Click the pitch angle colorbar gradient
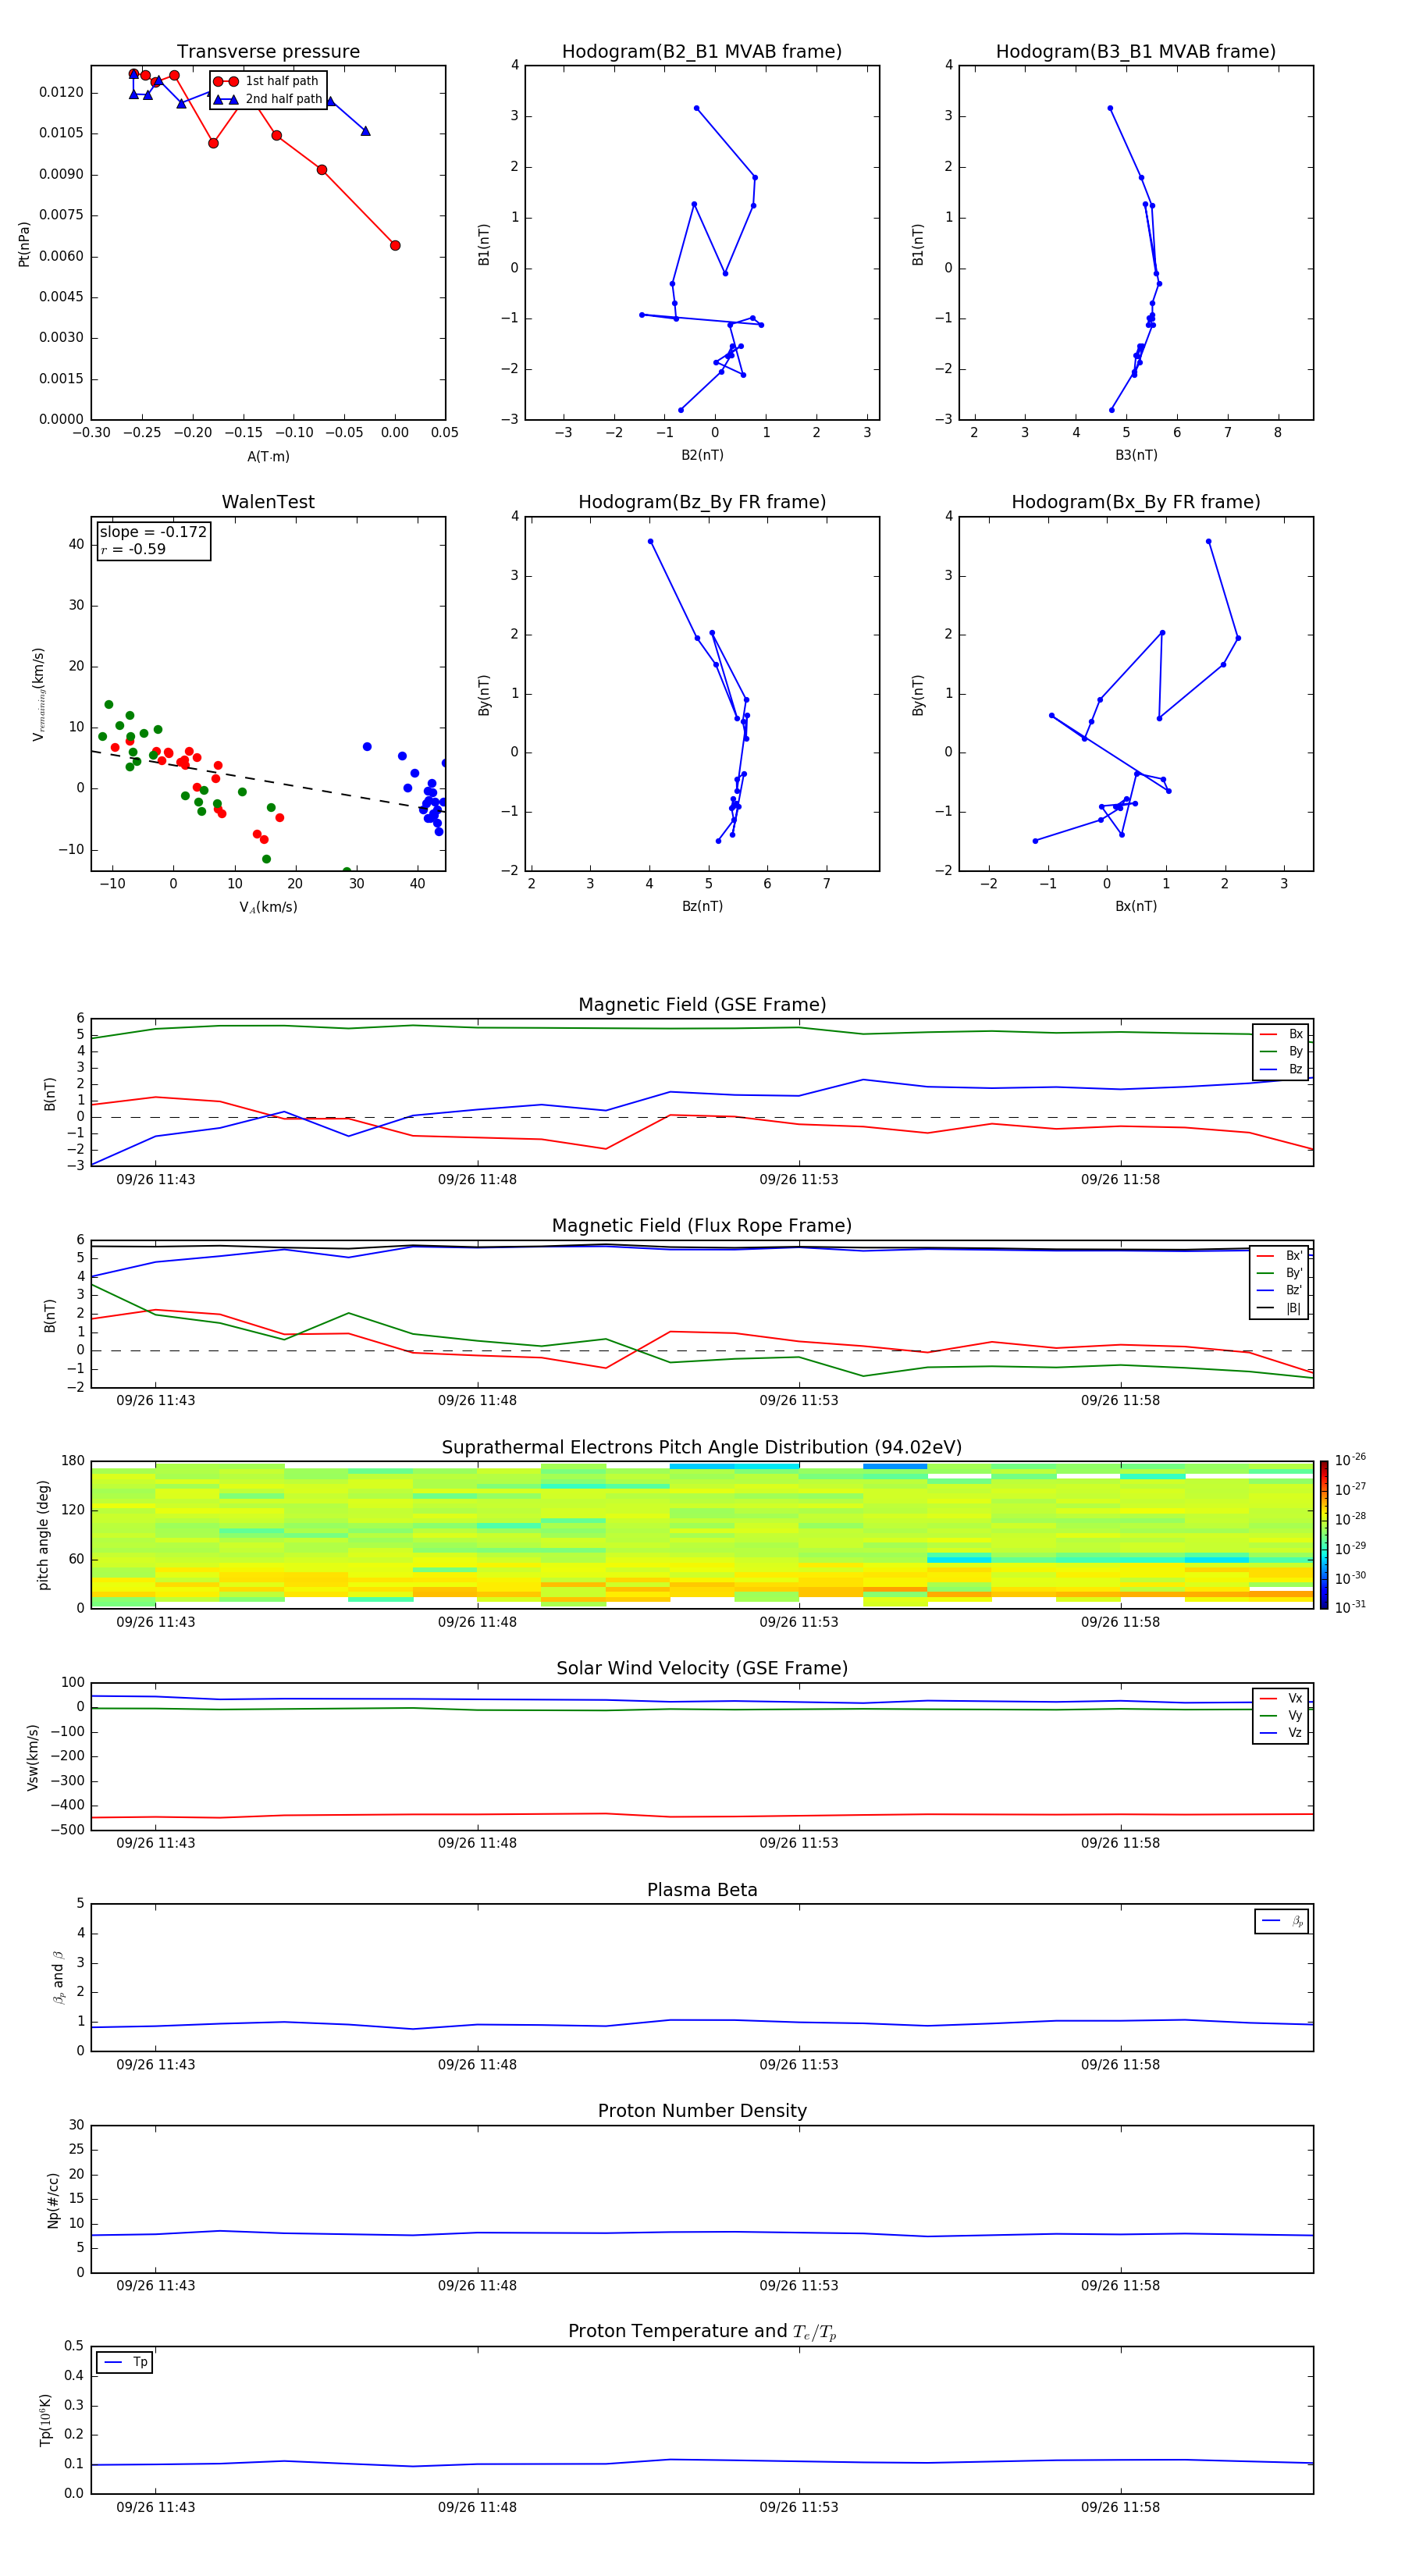The width and height of the screenshot is (1405, 2576). point(1324,1535)
